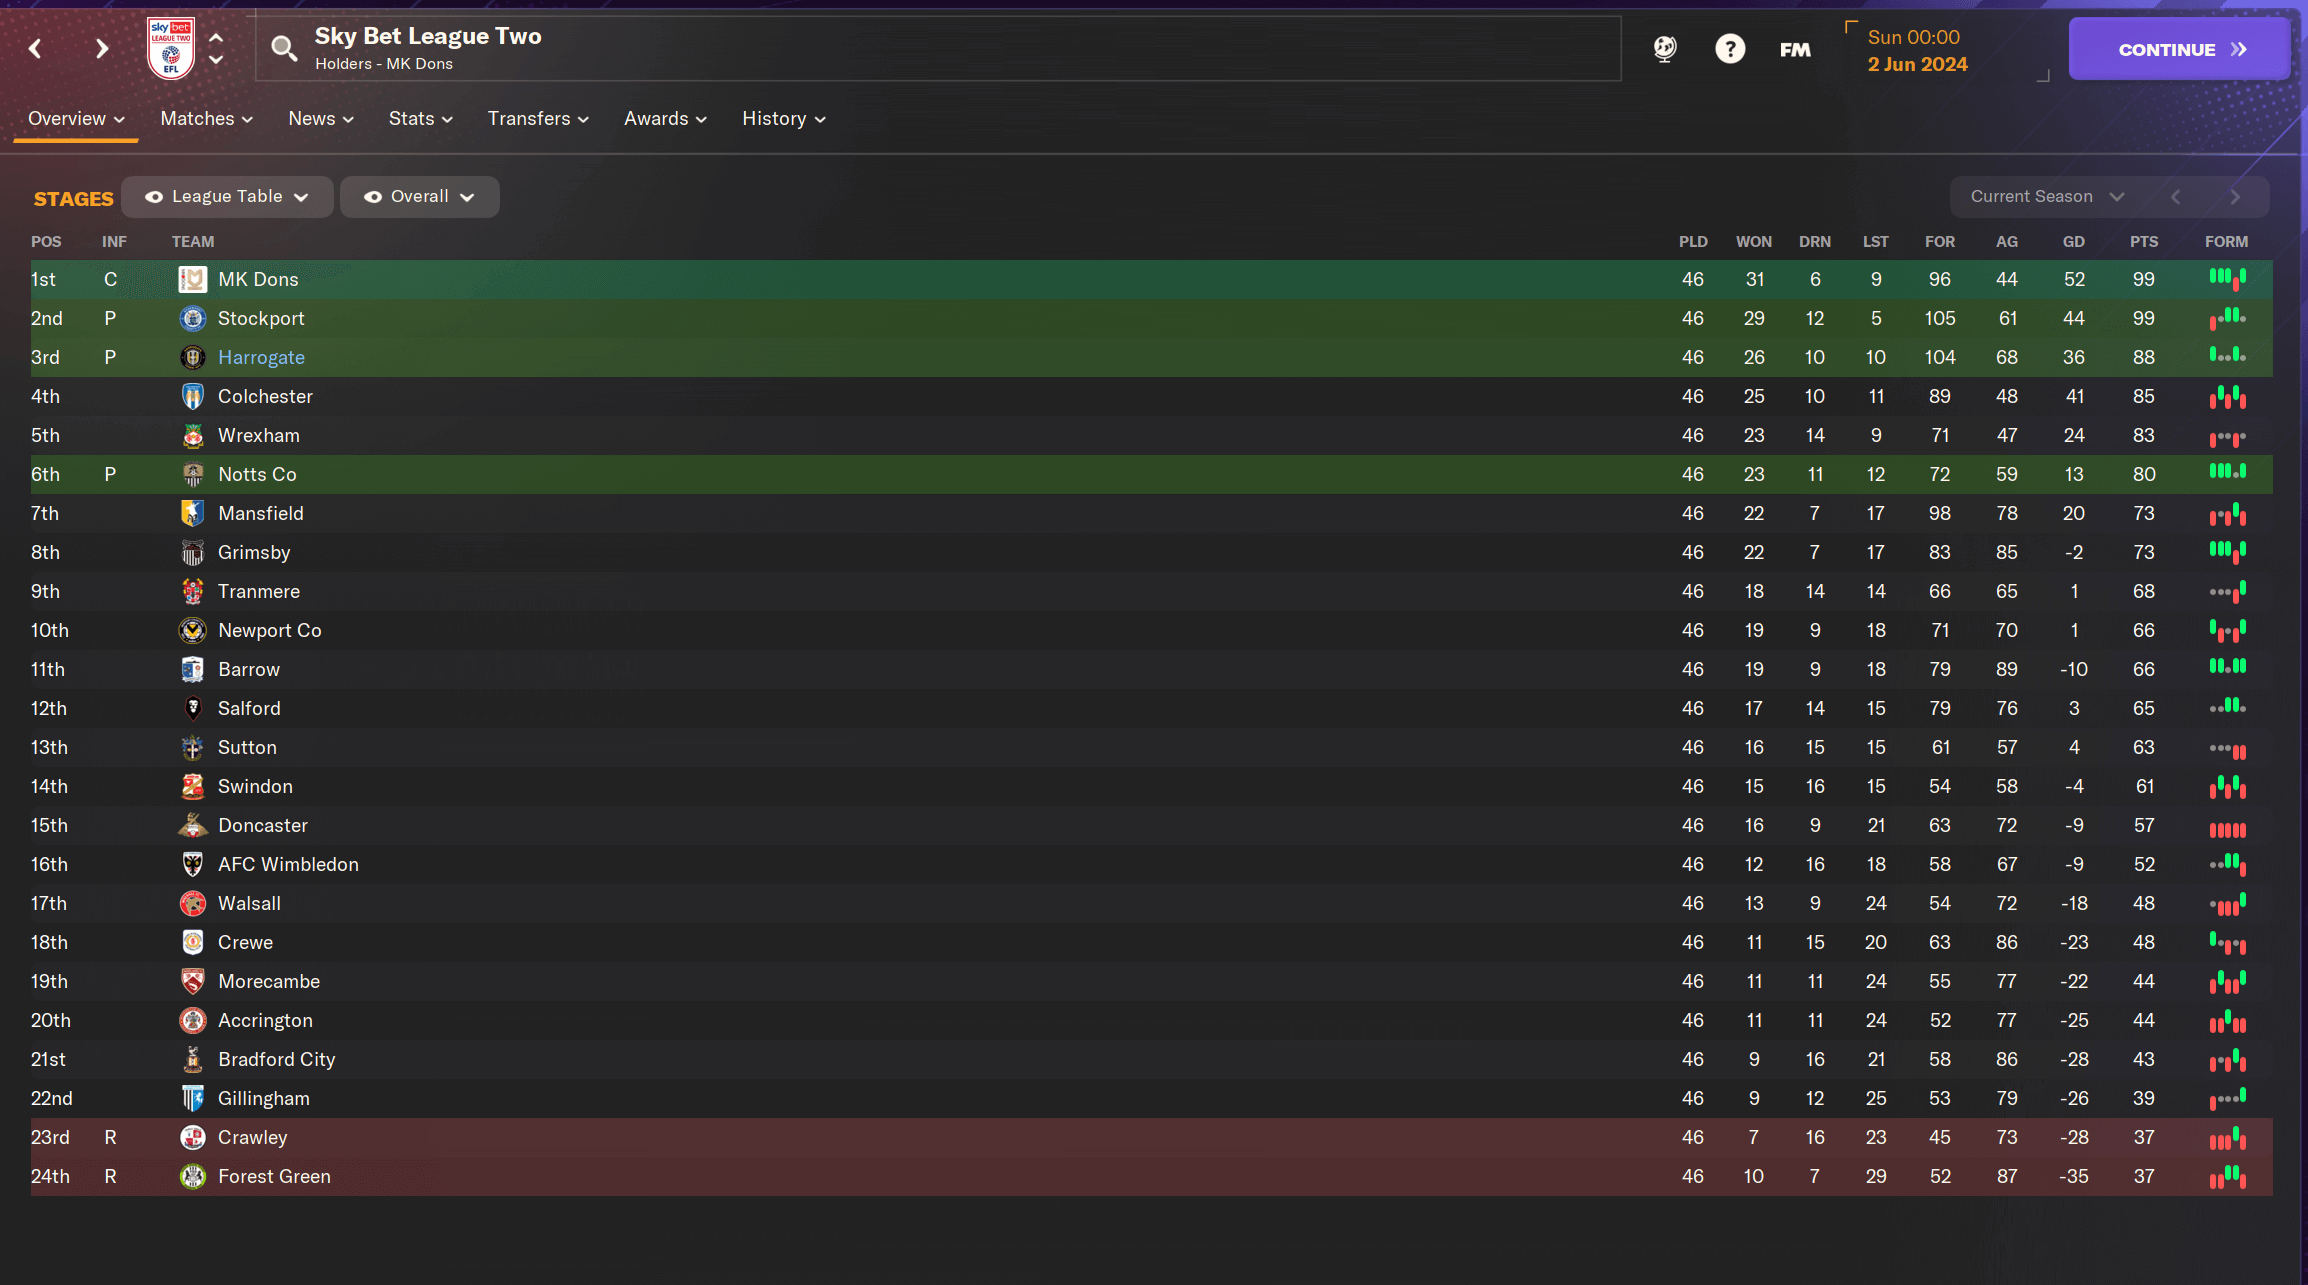Open the Transfers menu tab
This screenshot has height=1285, width=2308.
coord(537,119)
